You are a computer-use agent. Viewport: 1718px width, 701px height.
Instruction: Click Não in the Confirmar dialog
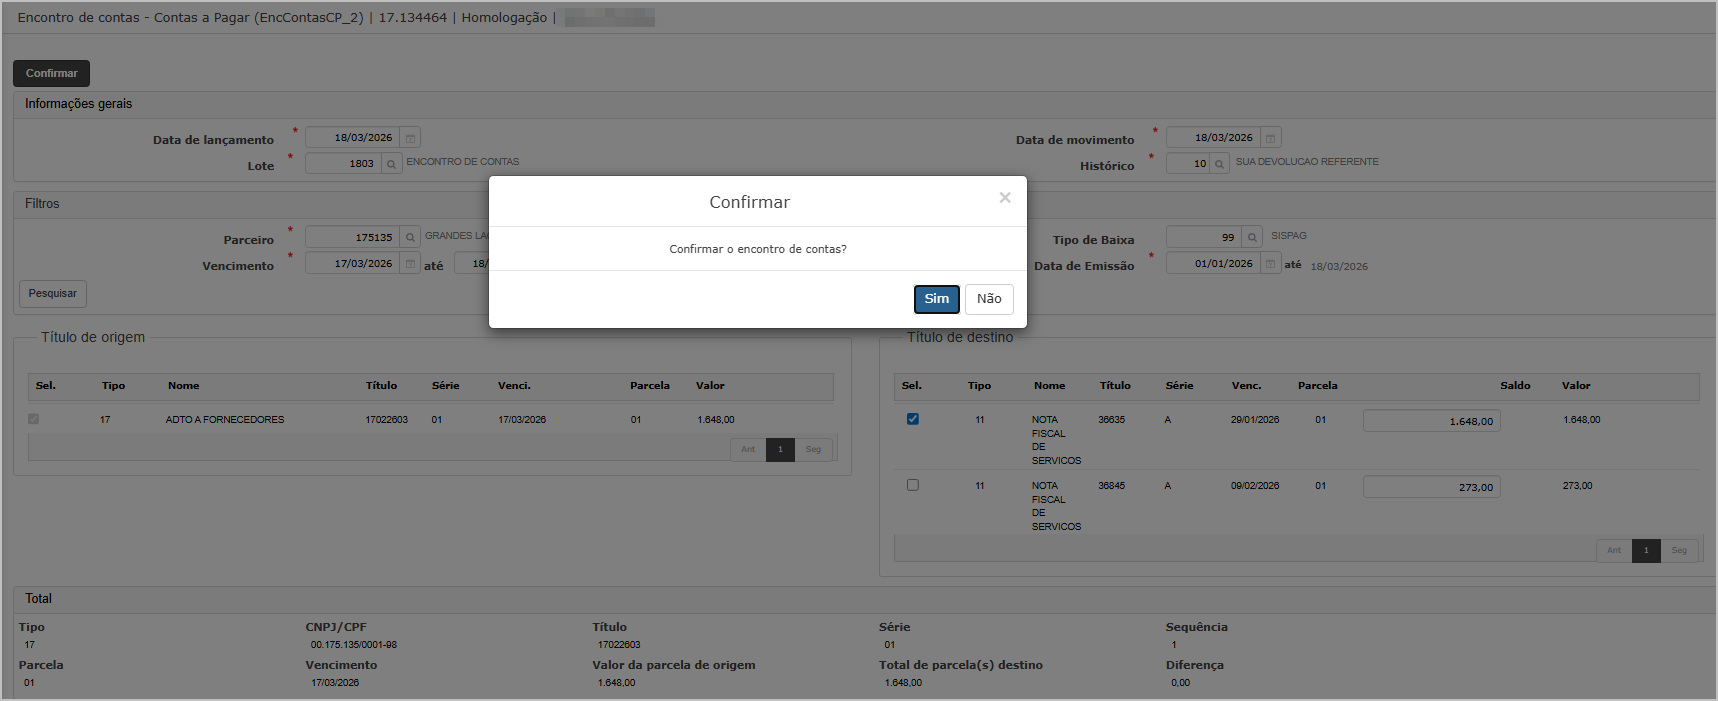click(988, 299)
